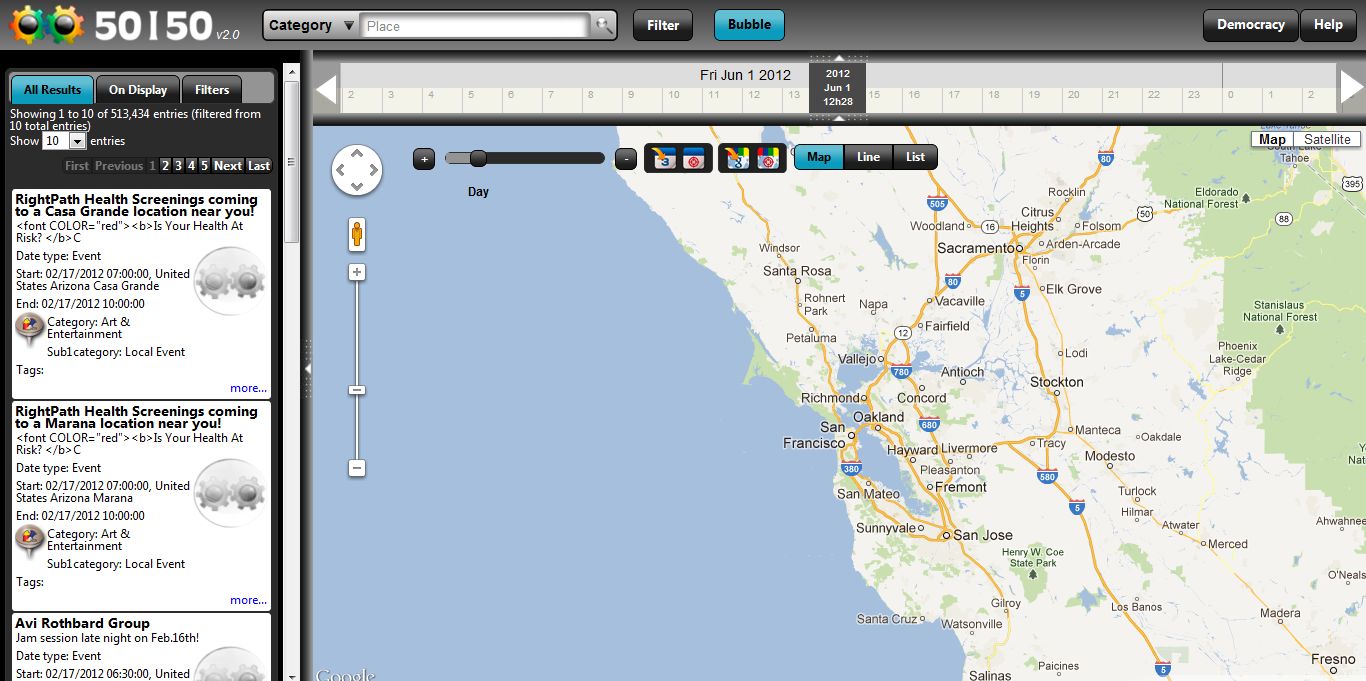Click the 2012 Jun 1 timeline marker

click(x=838, y=88)
